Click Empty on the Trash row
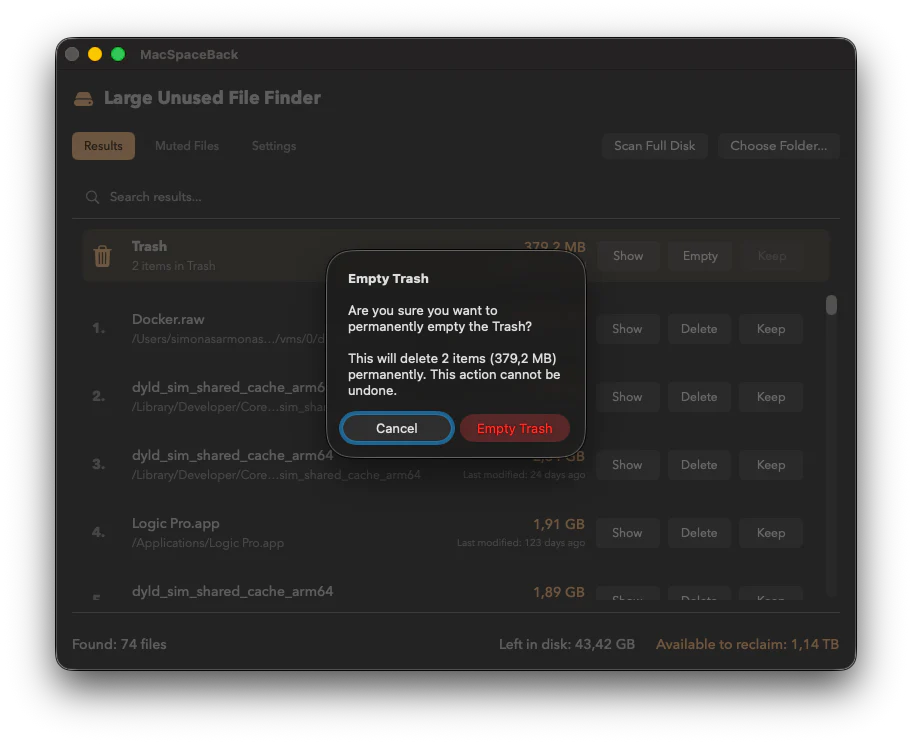This screenshot has height=744, width=912. click(699, 256)
